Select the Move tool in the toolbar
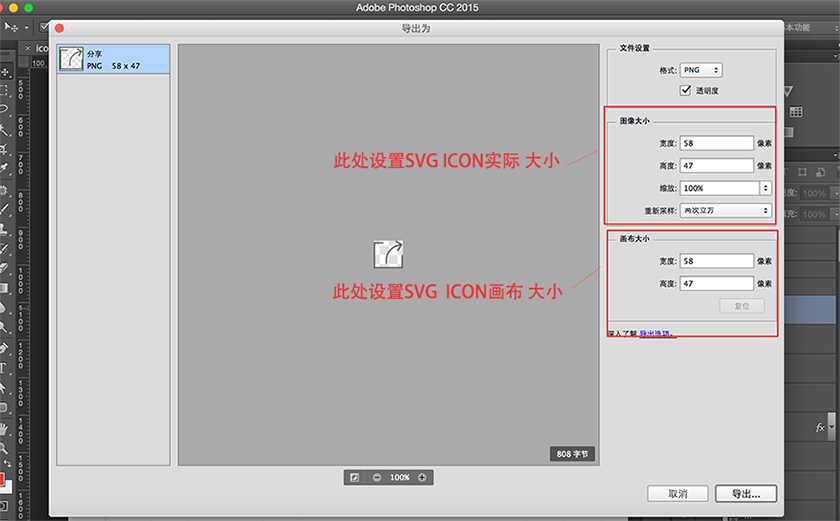This screenshot has height=521, width=840. click(x=6, y=72)
